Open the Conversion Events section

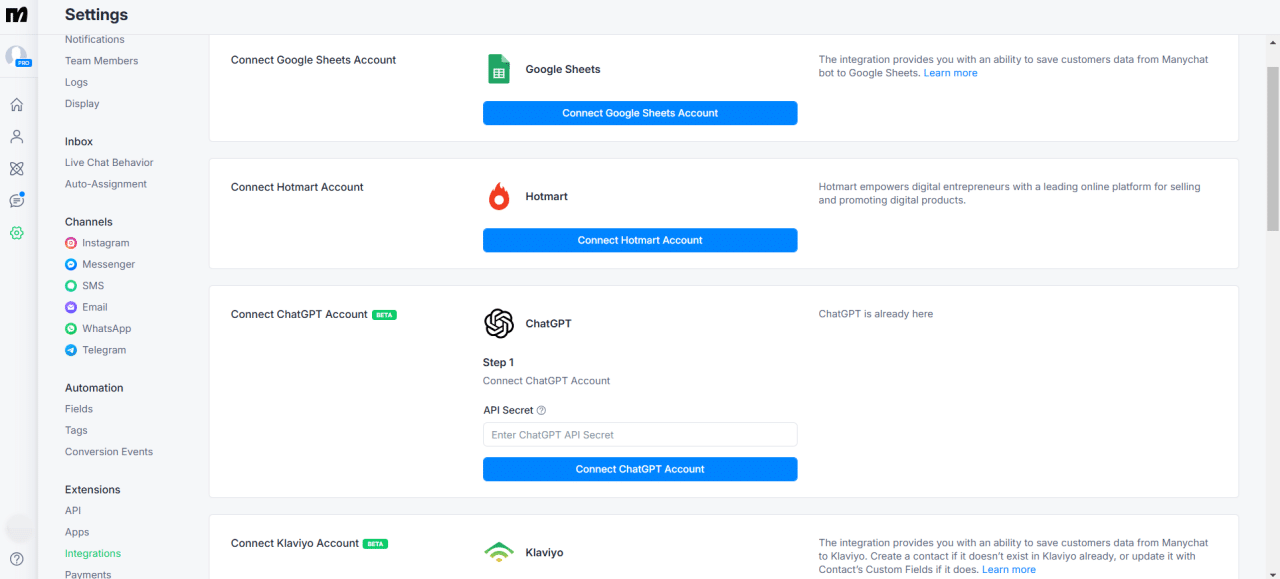(x=108, y=451)
